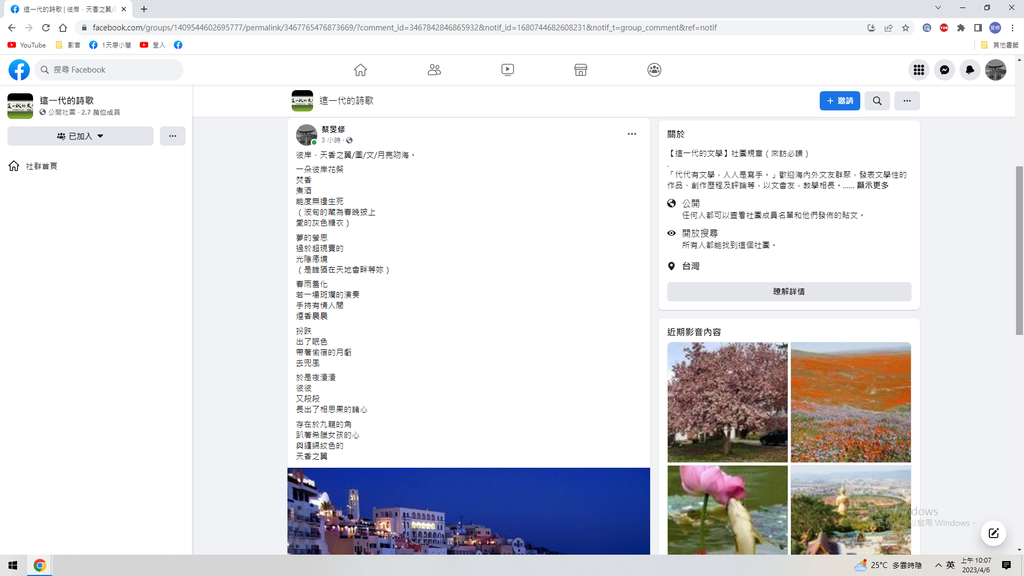Click the Chrome icon in Windows taskbar
The height and width of the screenshot is (576, 1024).
tap(40, 565)
